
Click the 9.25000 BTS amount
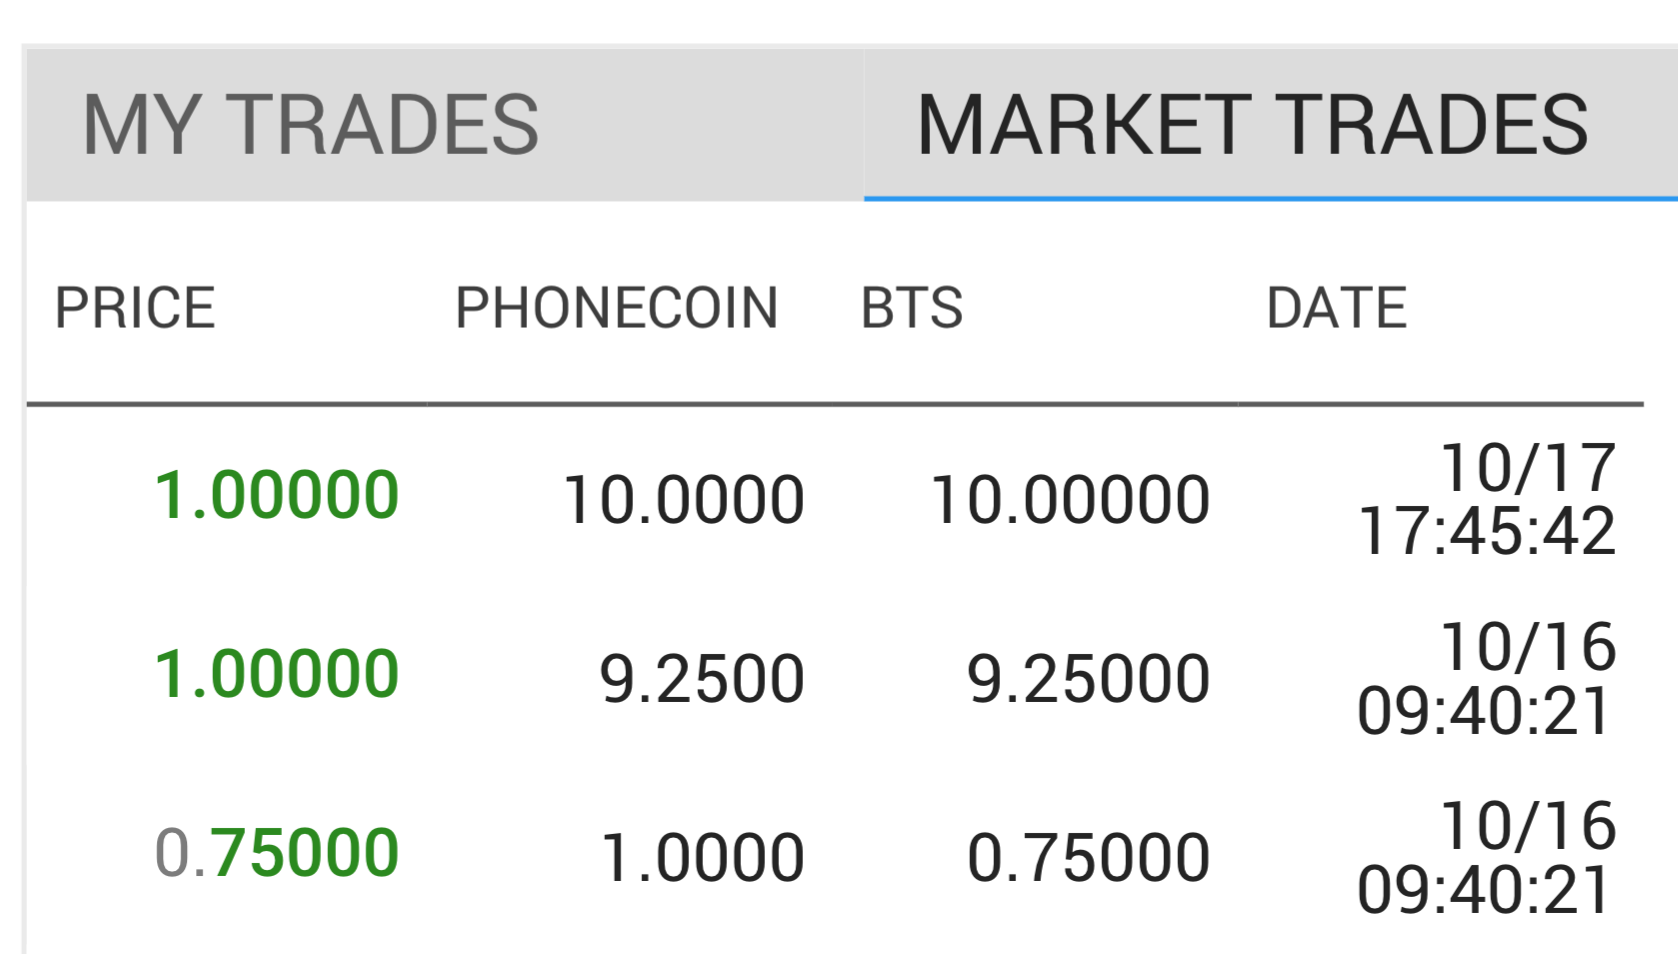click(x=1088, y=679)
